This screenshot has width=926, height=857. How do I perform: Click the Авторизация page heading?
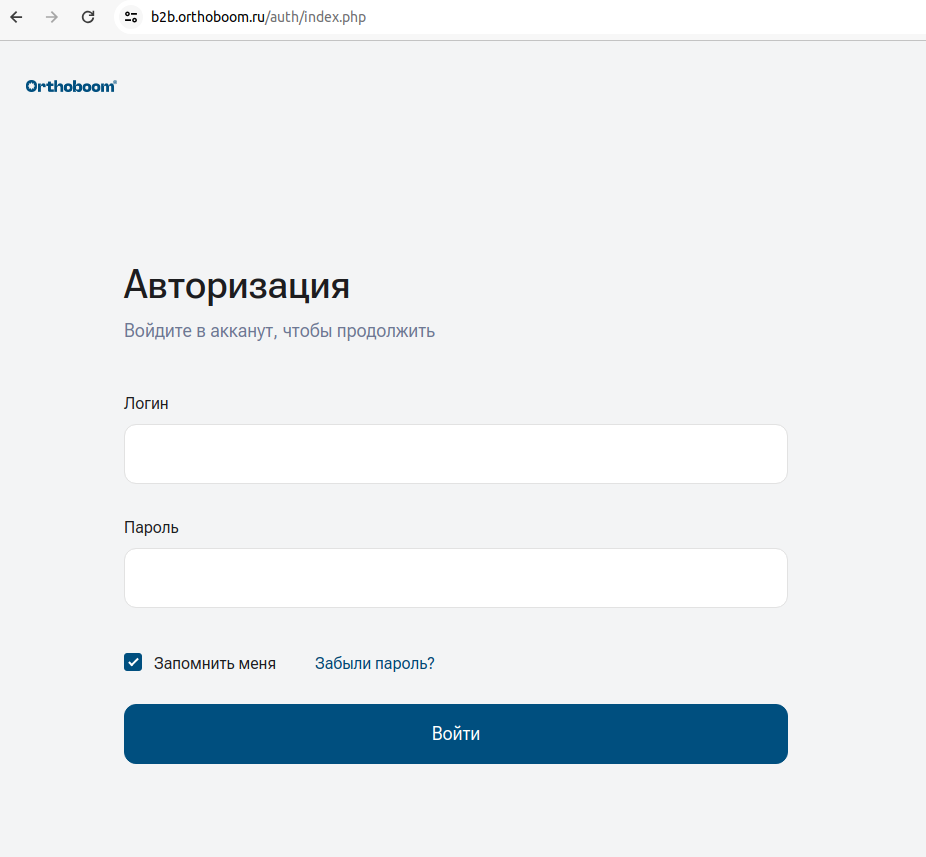[x=236, y=286]
